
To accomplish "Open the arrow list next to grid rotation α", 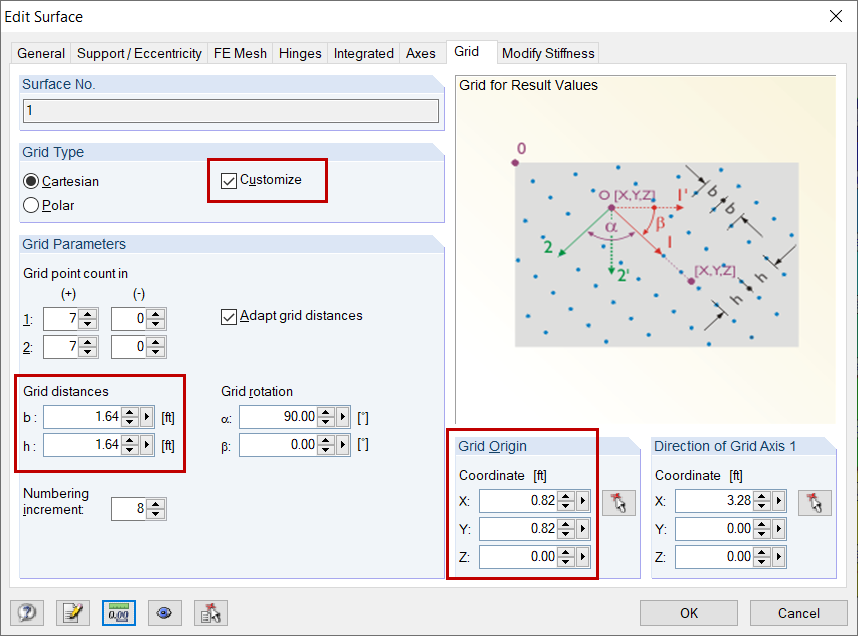I will pos(341,417).
